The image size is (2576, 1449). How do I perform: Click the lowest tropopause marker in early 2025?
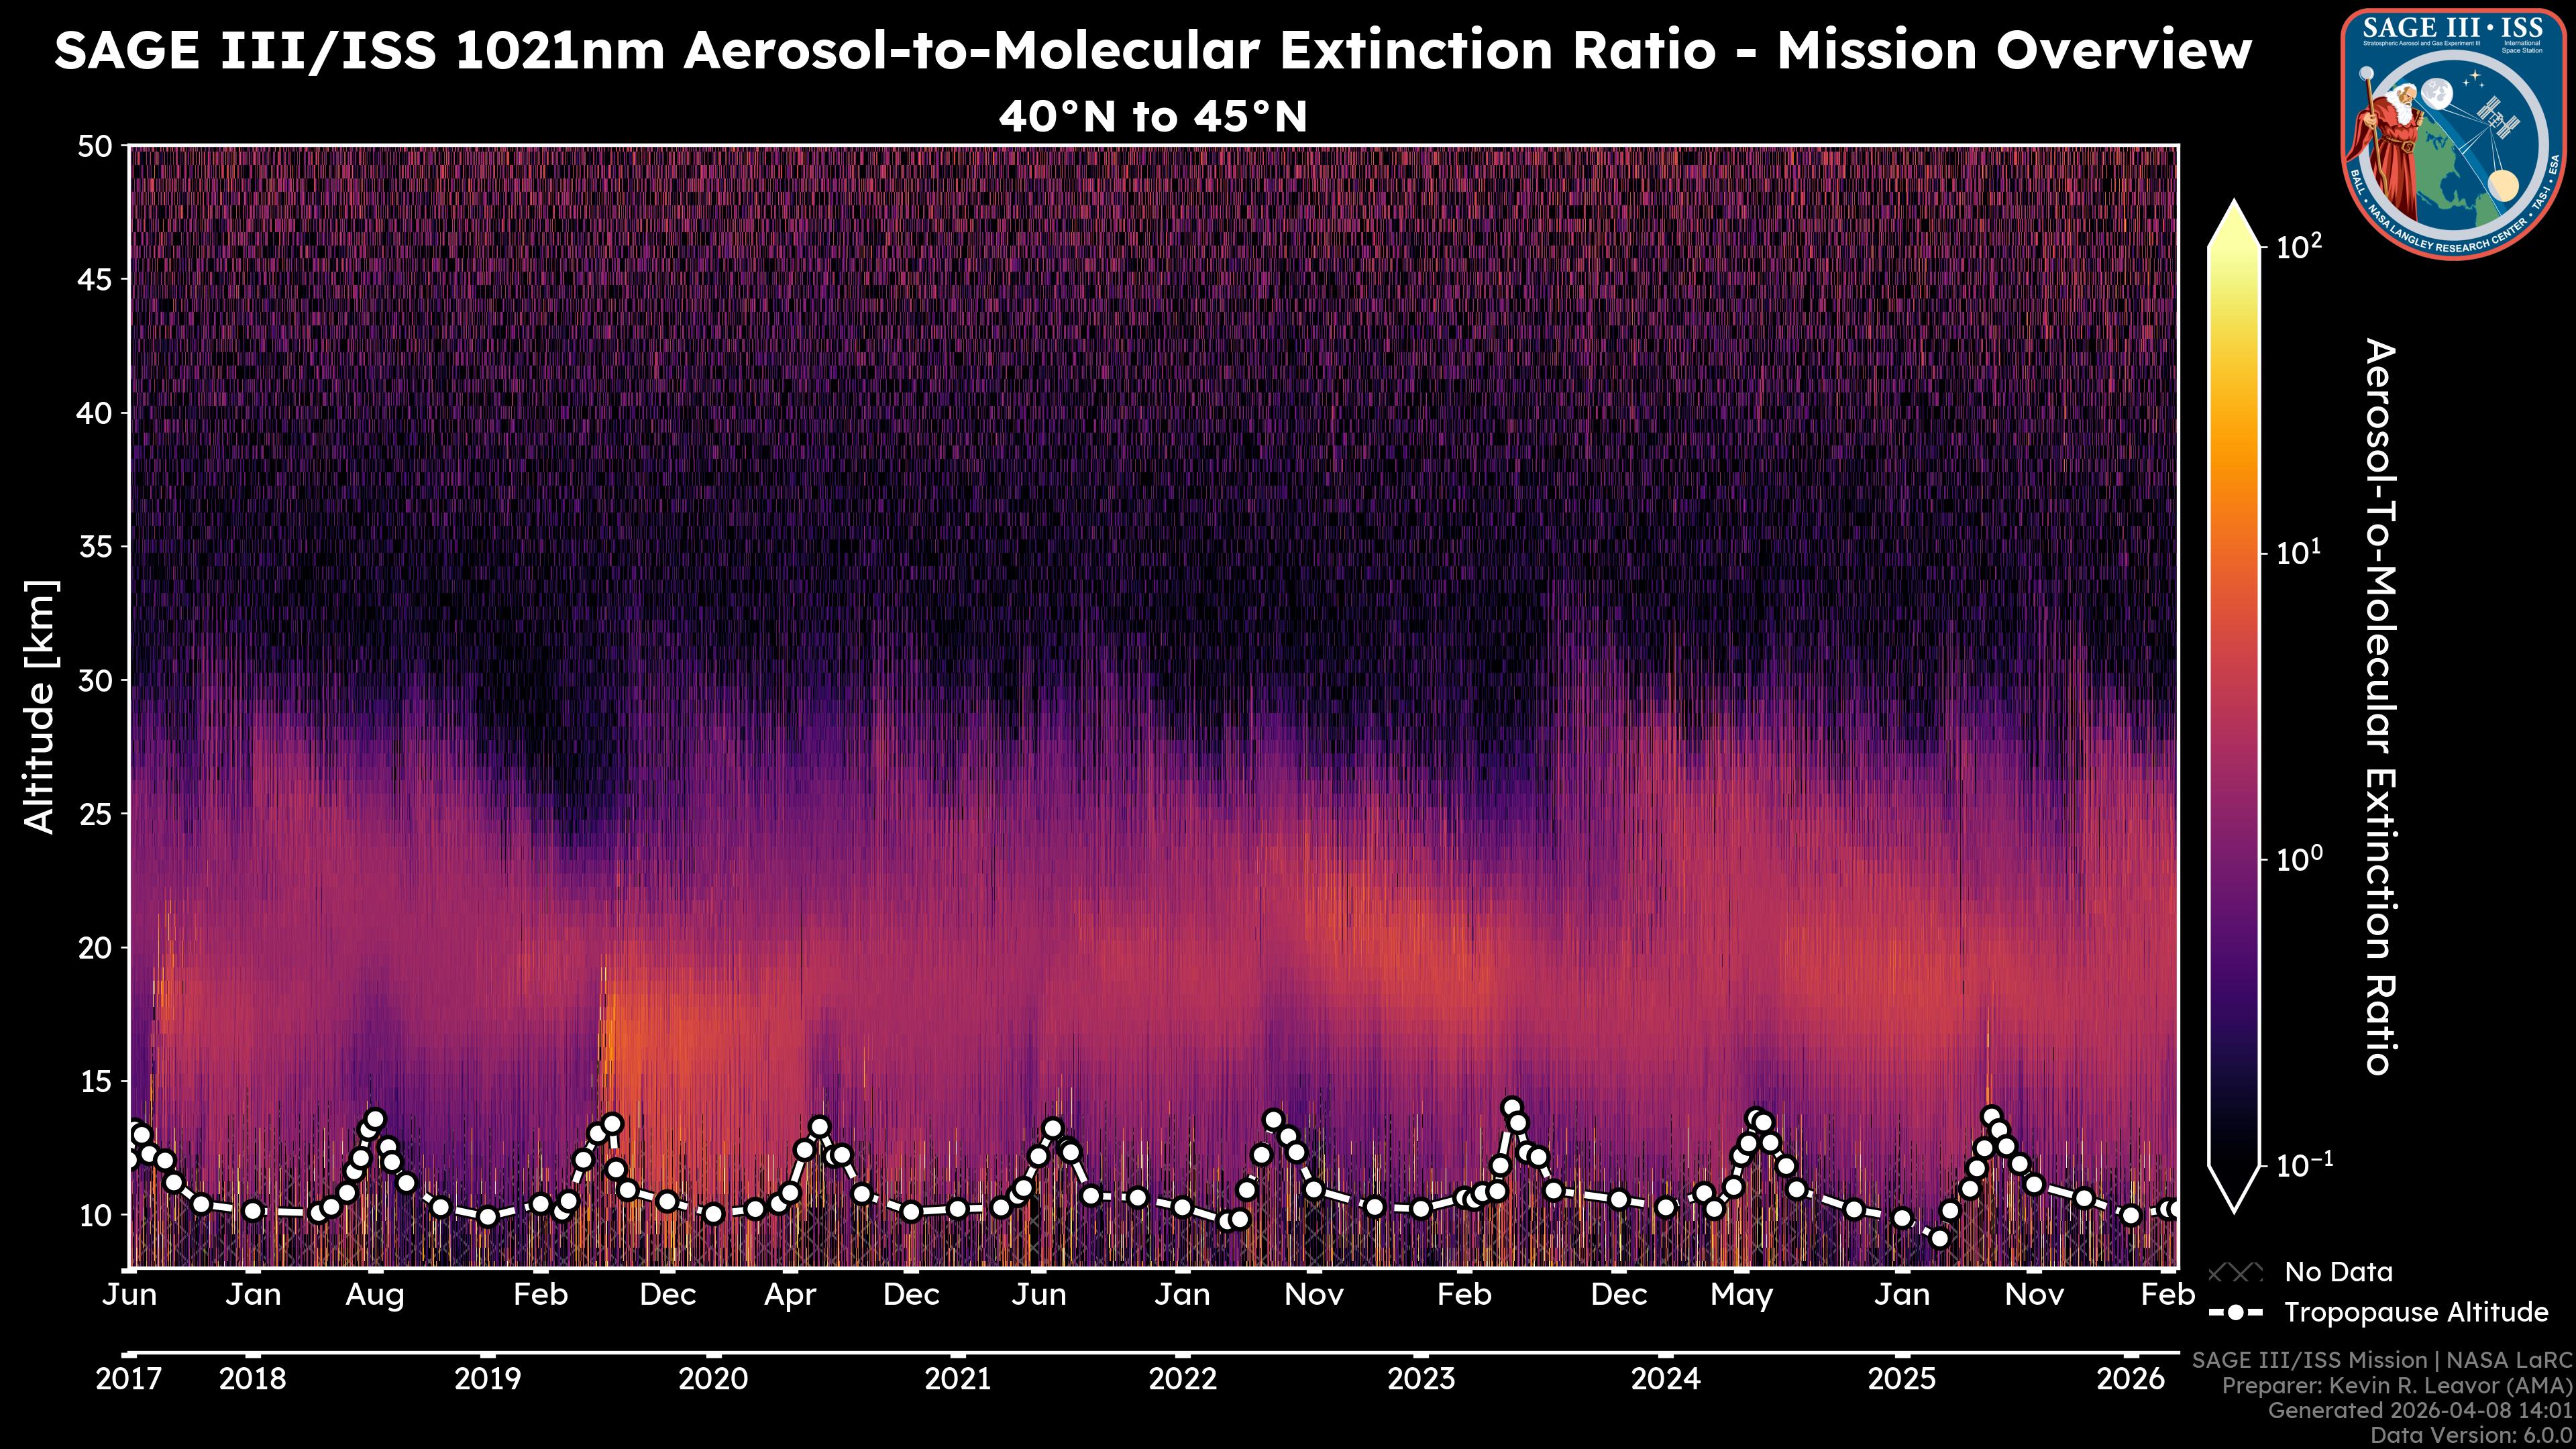point(1939,1238)
